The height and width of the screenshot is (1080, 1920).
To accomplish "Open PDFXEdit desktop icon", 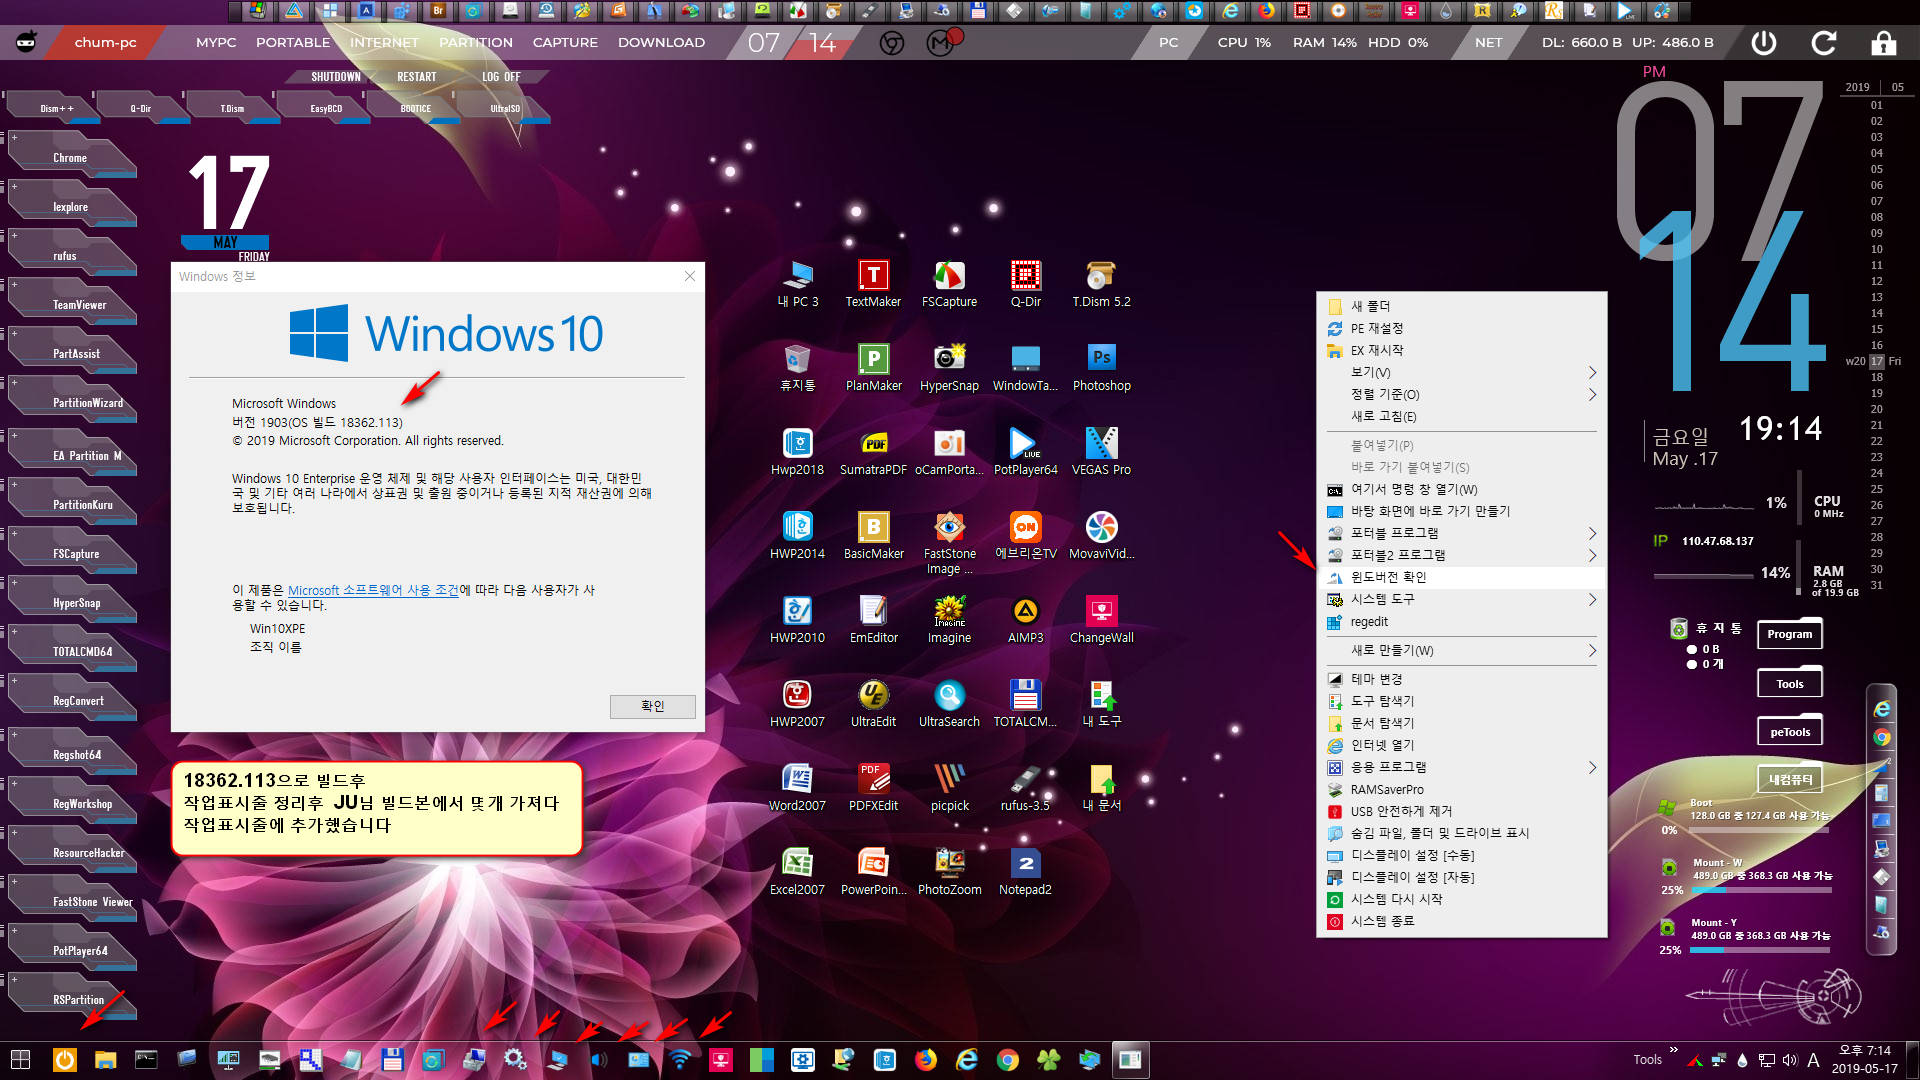I will coord(873,788).
